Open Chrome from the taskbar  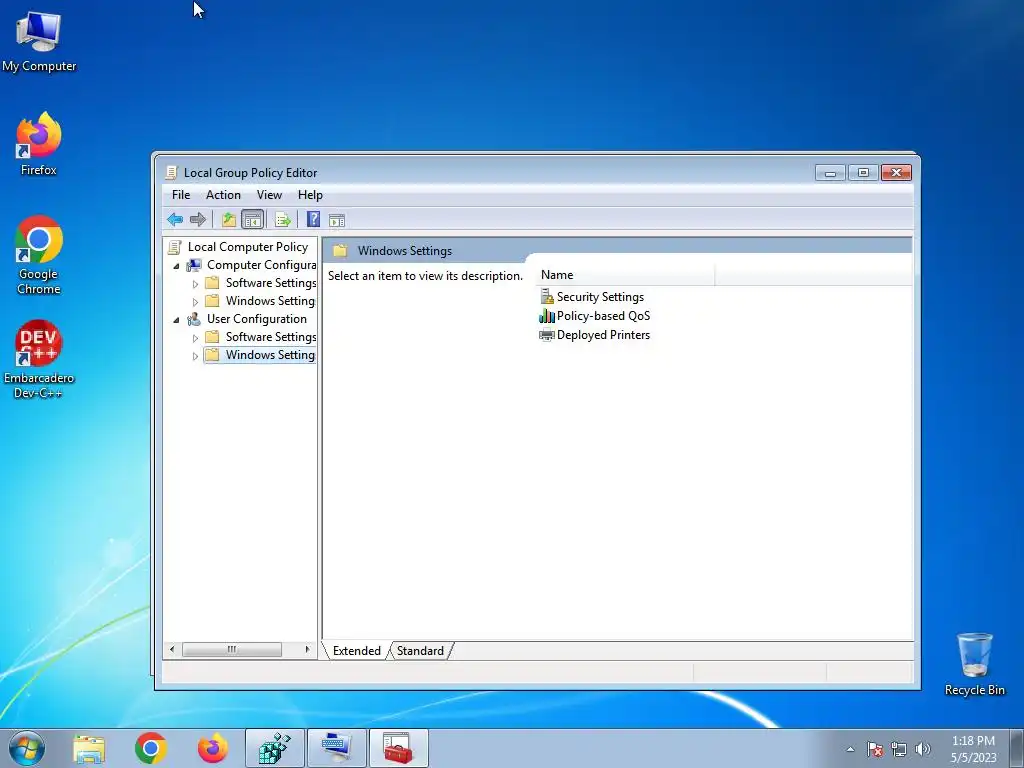click(151, 748)
